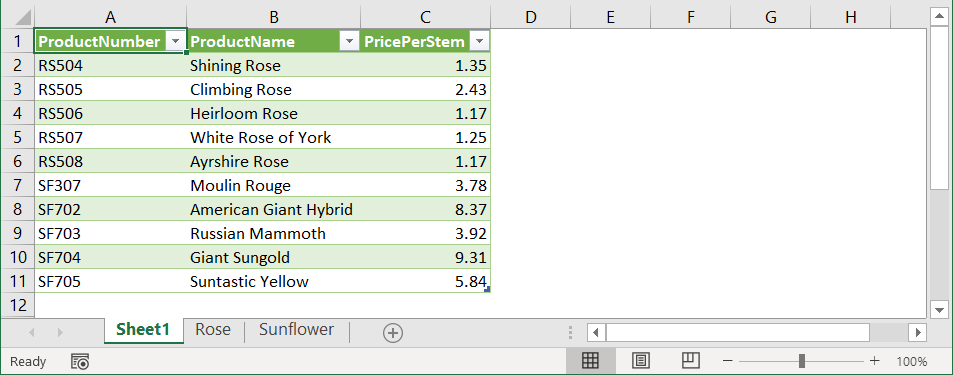Screen dimensions: 953x375
Task: Switch to the Sunflower sheet tab
Action: pos(297,329)
